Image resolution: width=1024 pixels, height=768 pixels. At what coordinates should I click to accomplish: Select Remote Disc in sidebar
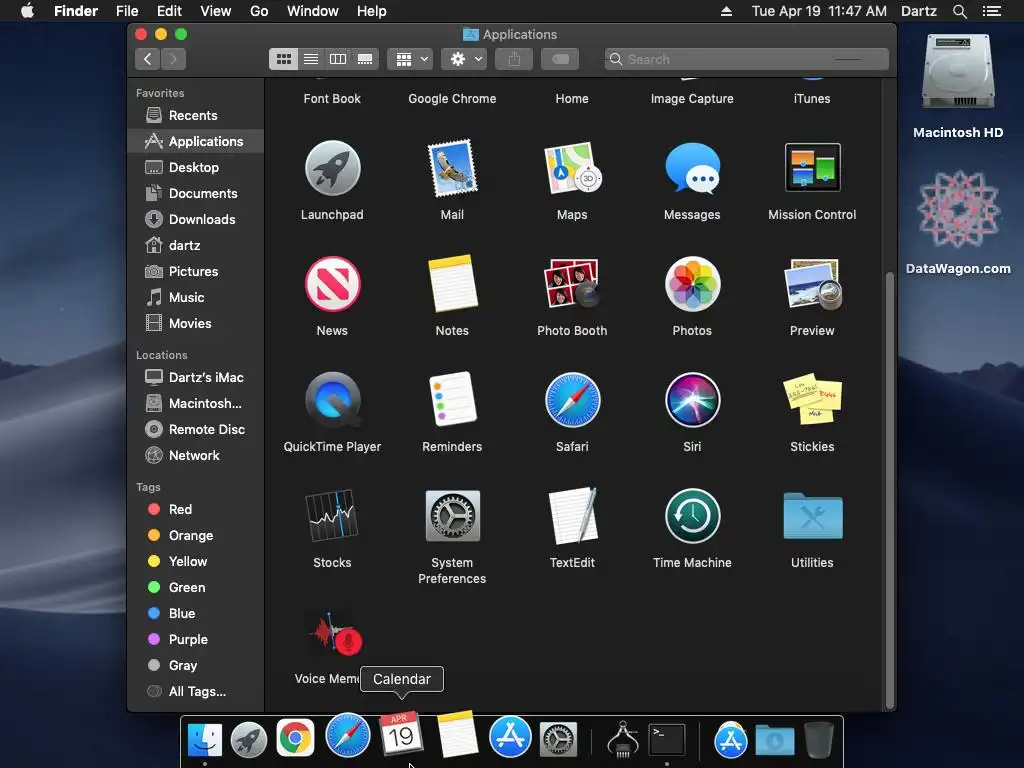[195, 430]
